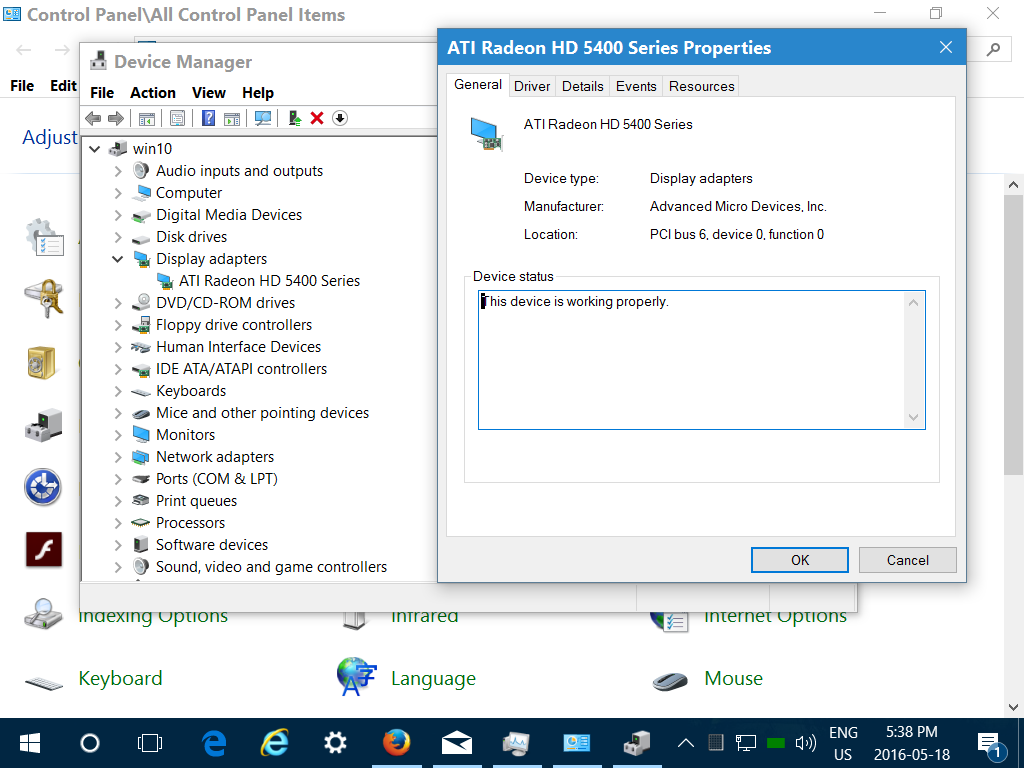Open the Help menu in Device Manager

258,93
